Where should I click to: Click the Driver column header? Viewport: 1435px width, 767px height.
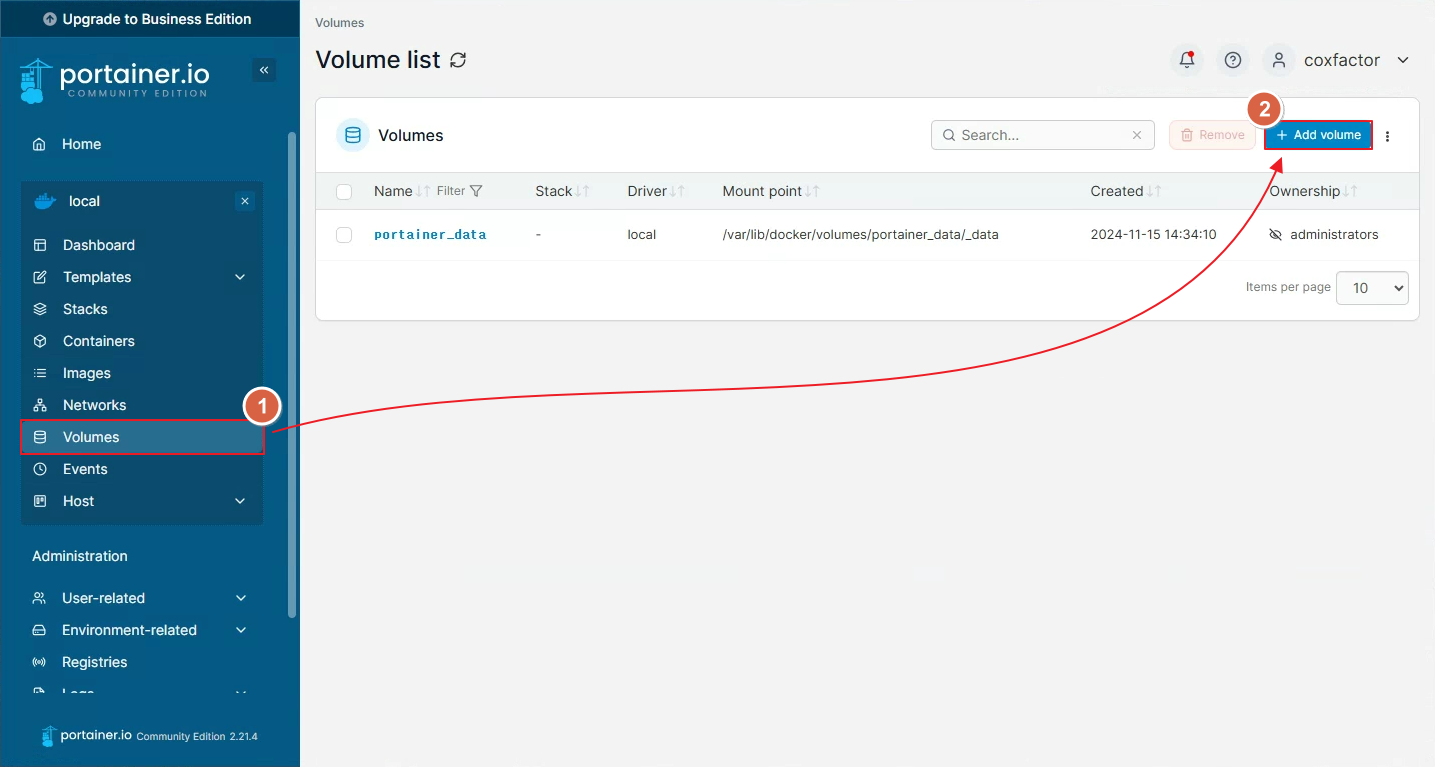(647, 191)
